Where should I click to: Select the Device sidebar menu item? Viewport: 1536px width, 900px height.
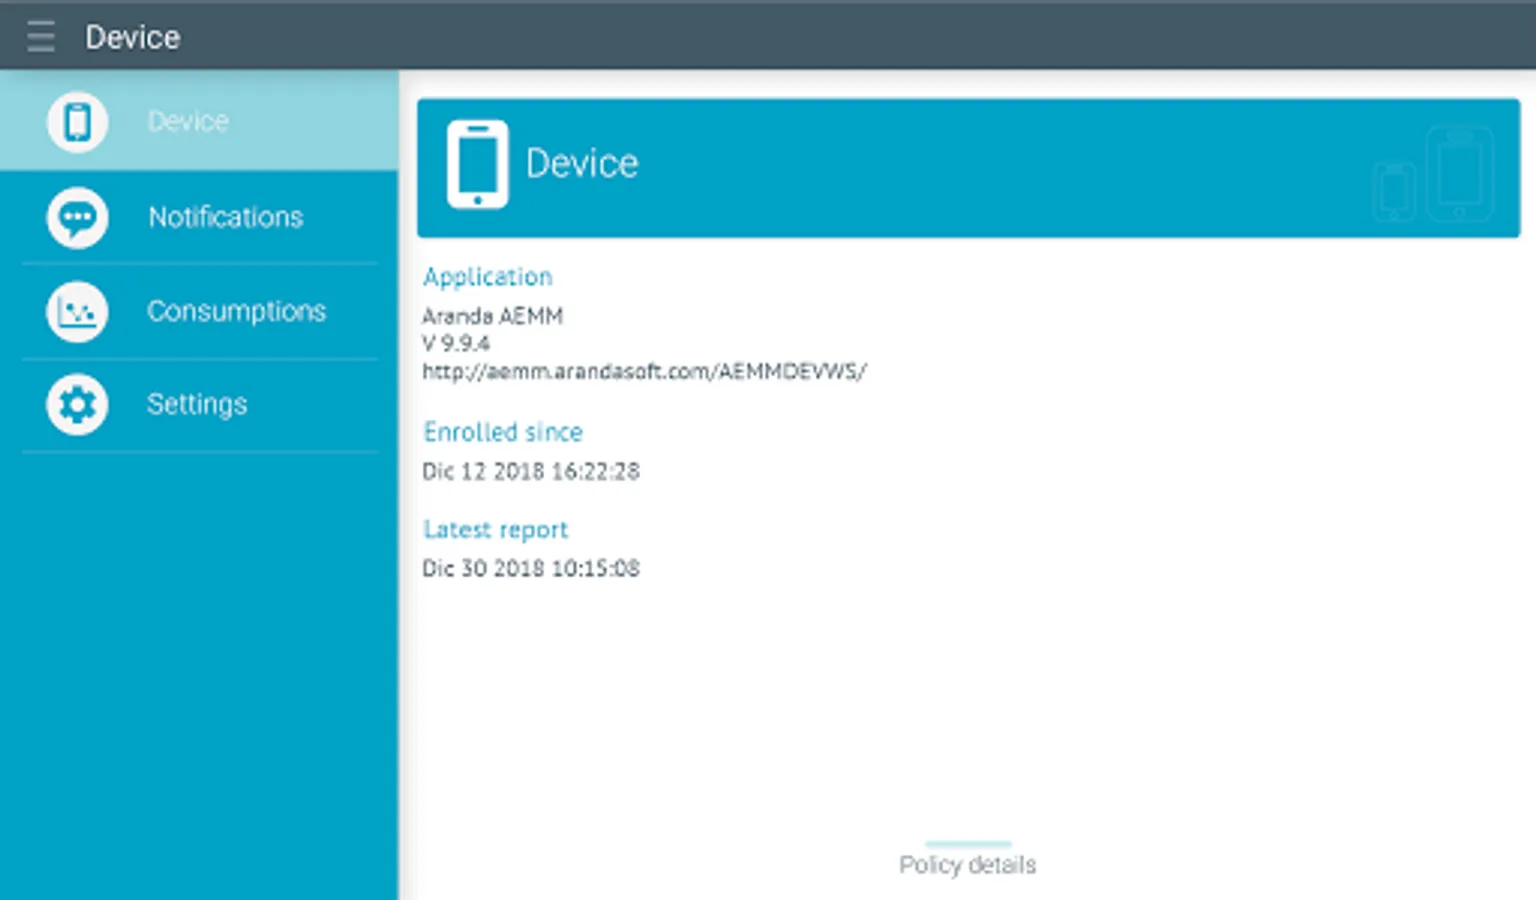pyautogui.click(x=199, y=121)
